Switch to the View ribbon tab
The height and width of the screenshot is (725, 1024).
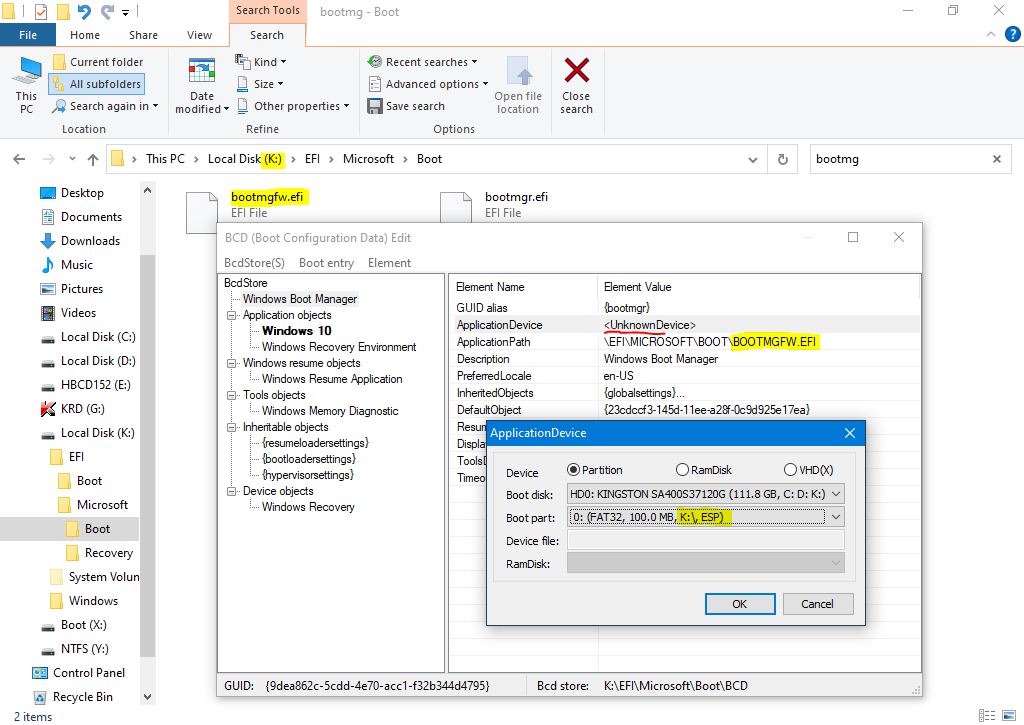click(199, 35)
